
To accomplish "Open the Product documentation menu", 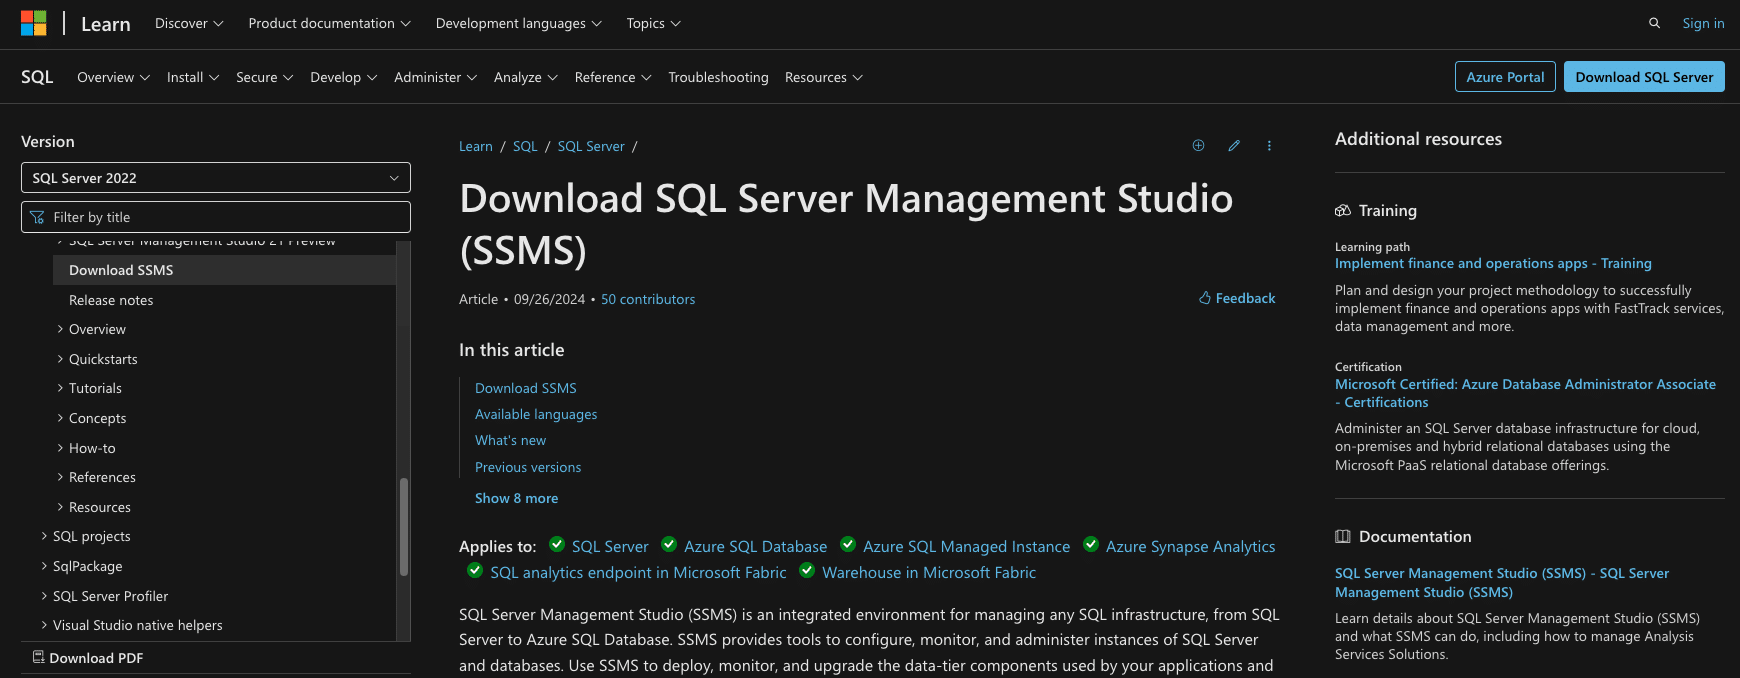I will tap(329, 23).
